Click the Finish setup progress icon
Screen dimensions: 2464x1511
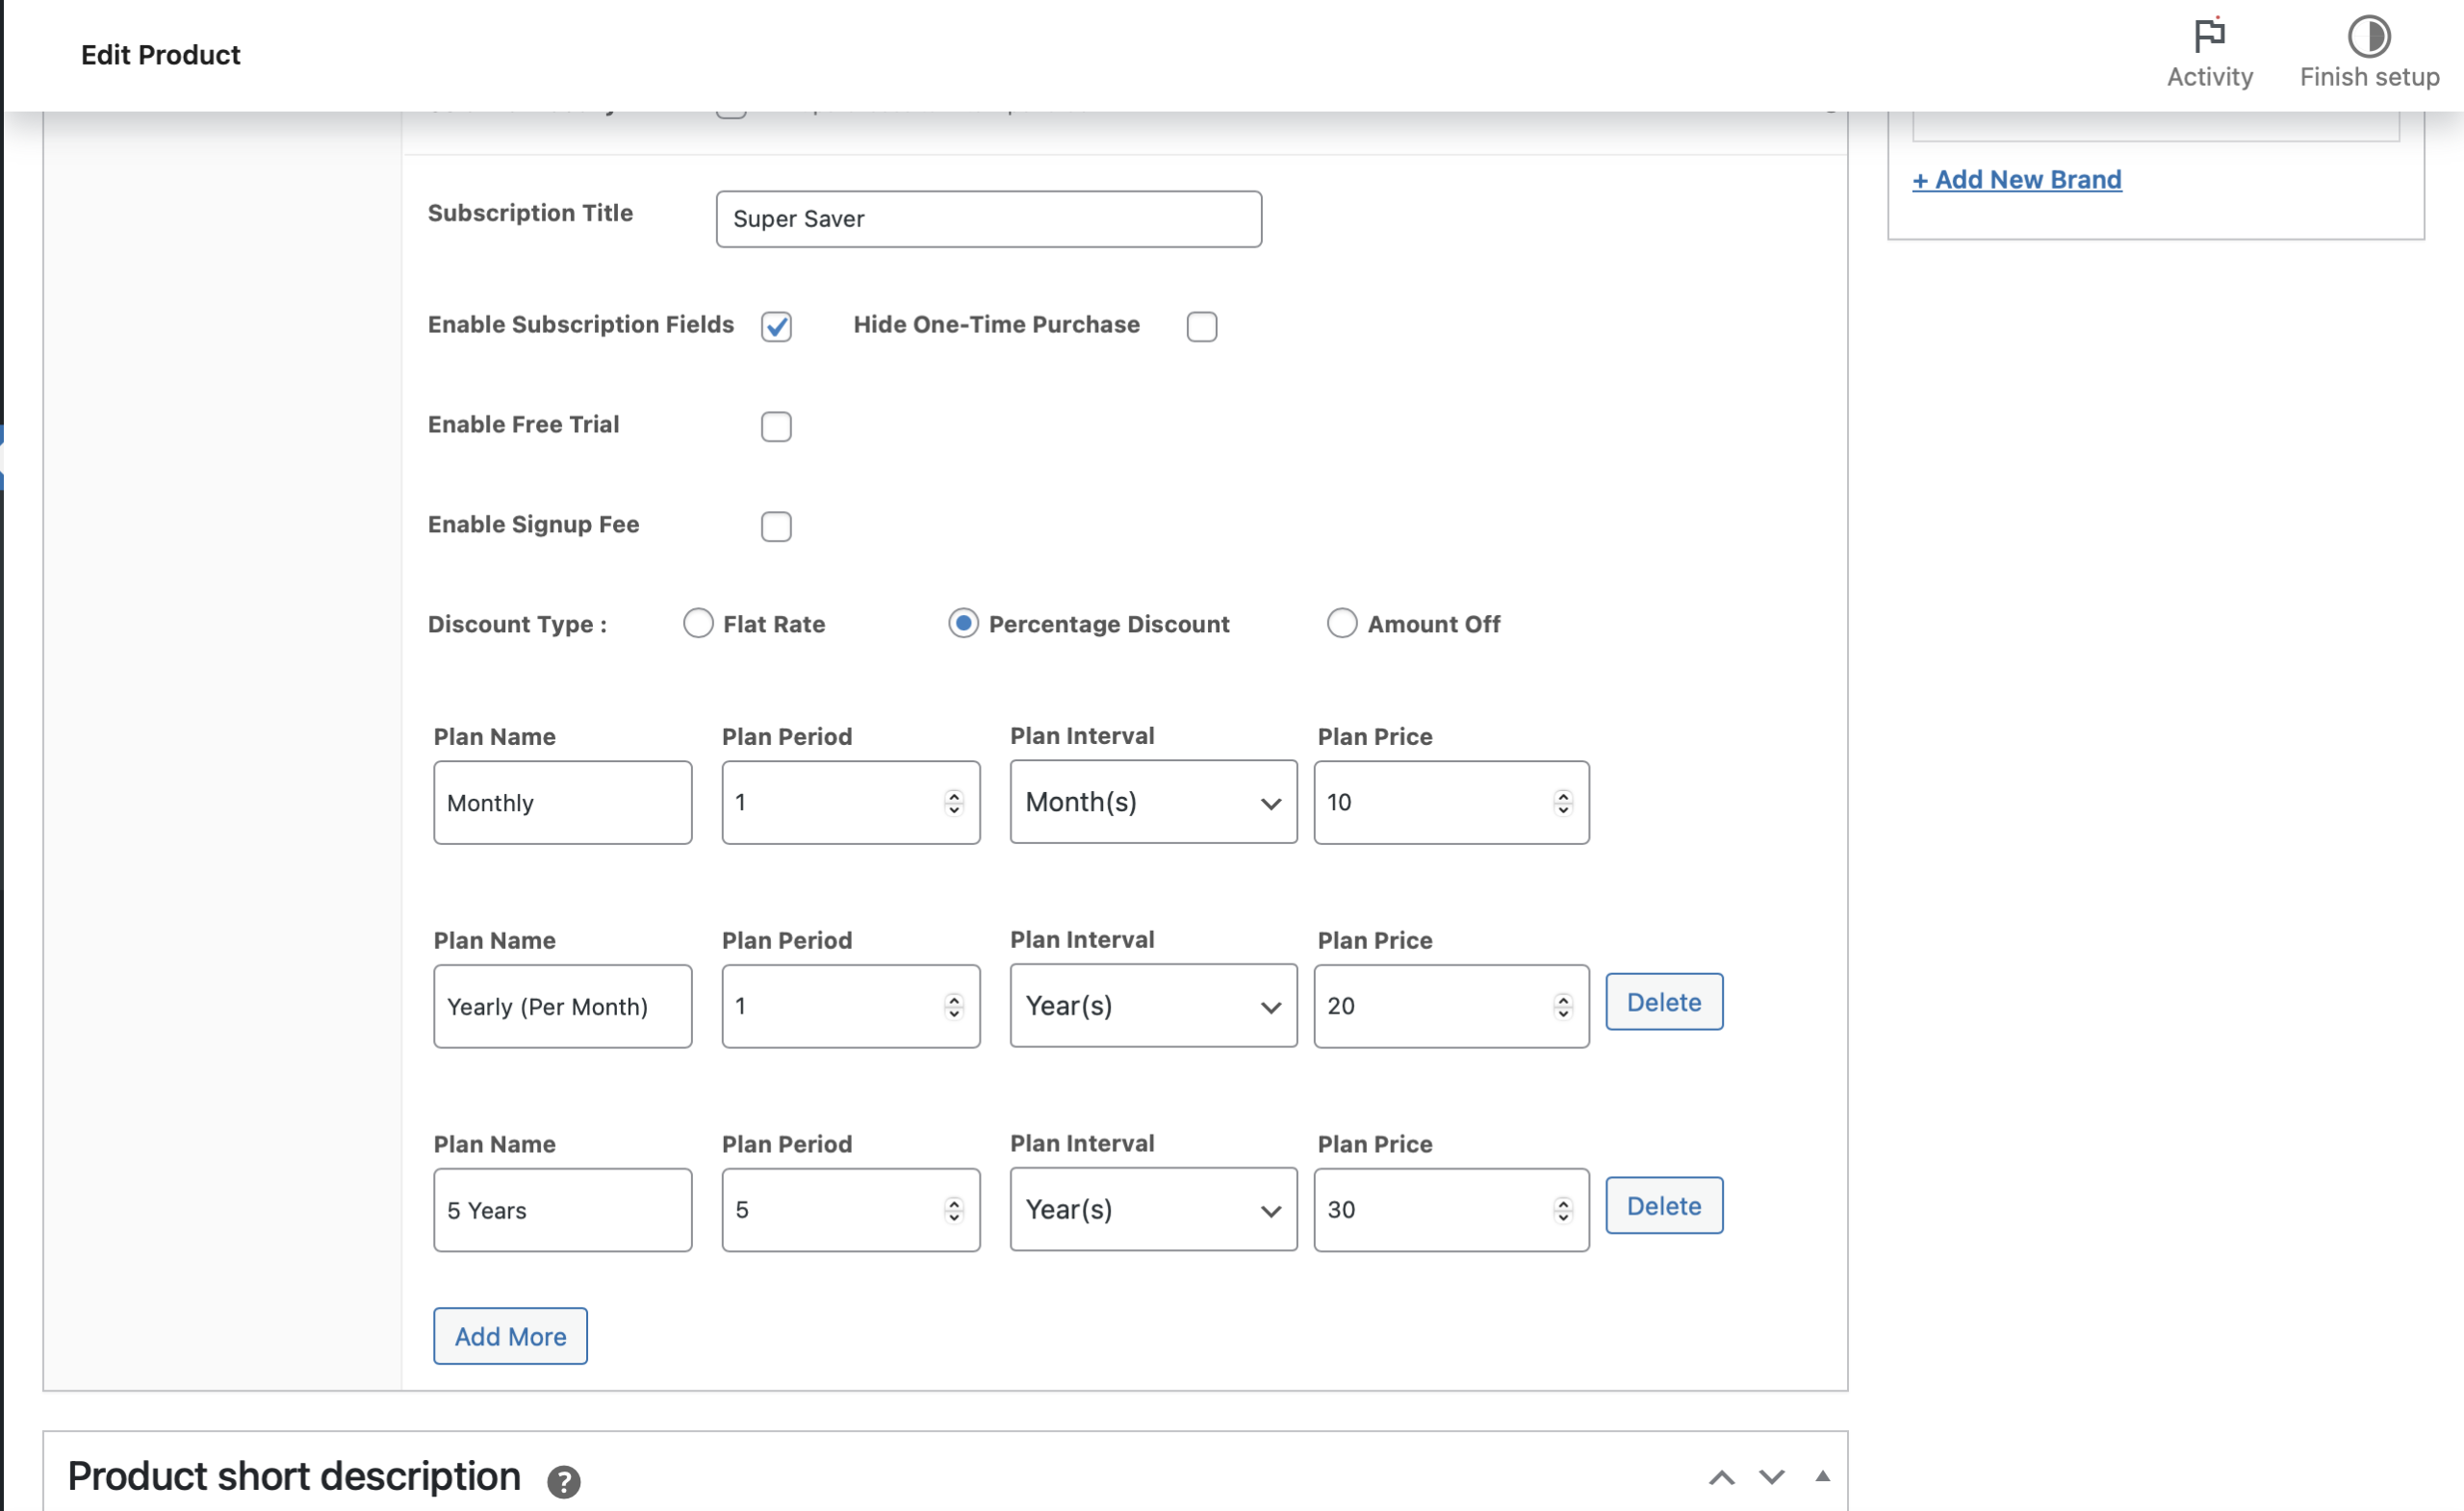(x=2368, y=36)
